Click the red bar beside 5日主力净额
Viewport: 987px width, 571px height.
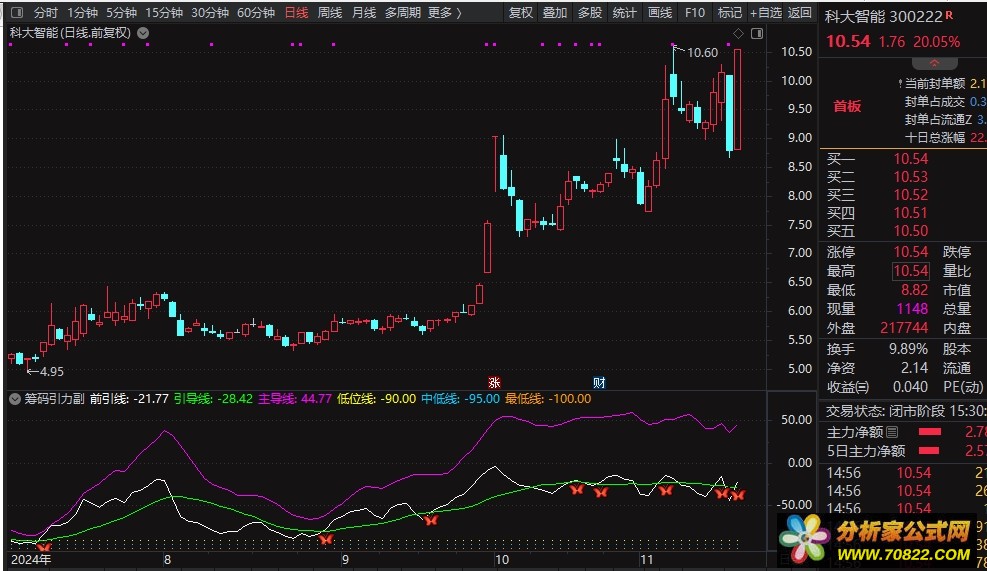click(929, 451)
